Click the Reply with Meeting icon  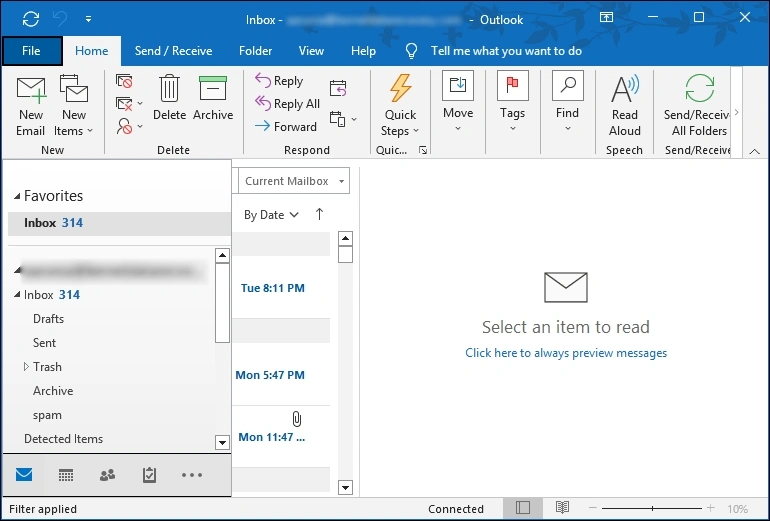click(338, 88)
